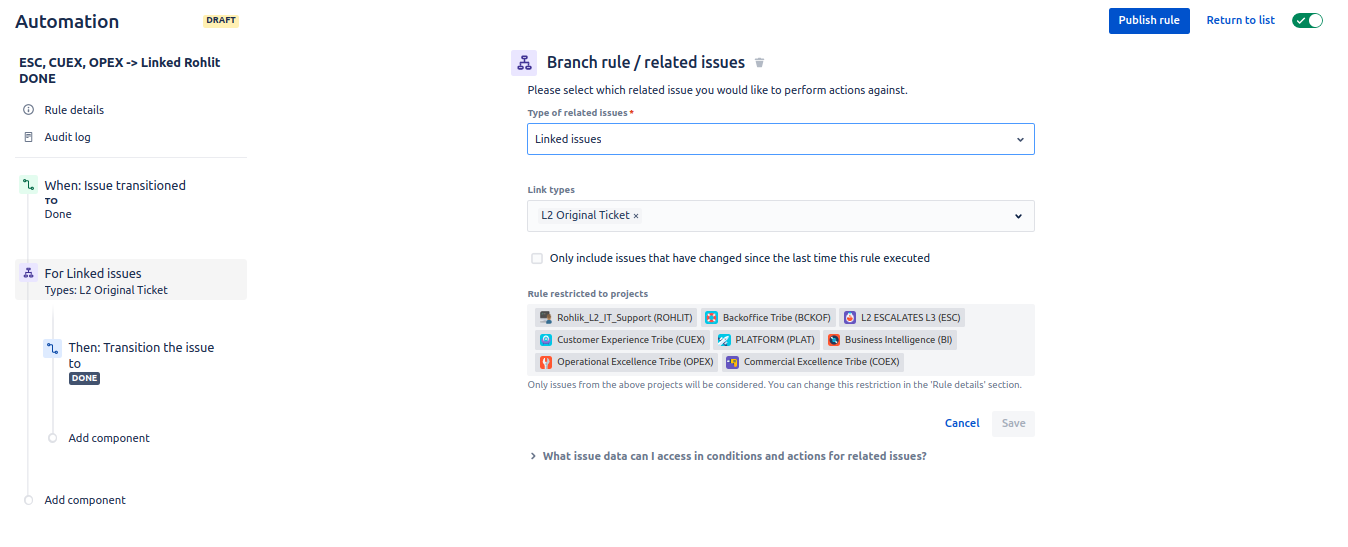Open Rule details section
Image resolution: width=1348 pixels, height=547 pixels.
74,110
